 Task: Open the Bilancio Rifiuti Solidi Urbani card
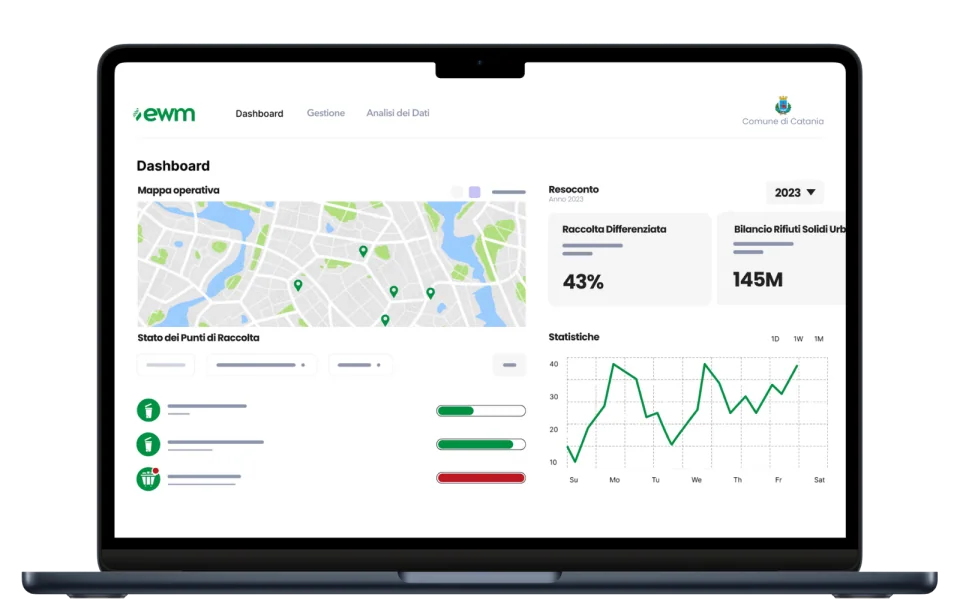coord(781,259)
